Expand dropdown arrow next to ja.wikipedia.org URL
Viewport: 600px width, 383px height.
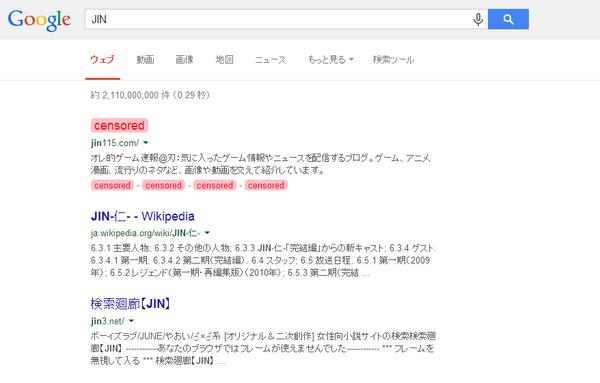[207, 233]
